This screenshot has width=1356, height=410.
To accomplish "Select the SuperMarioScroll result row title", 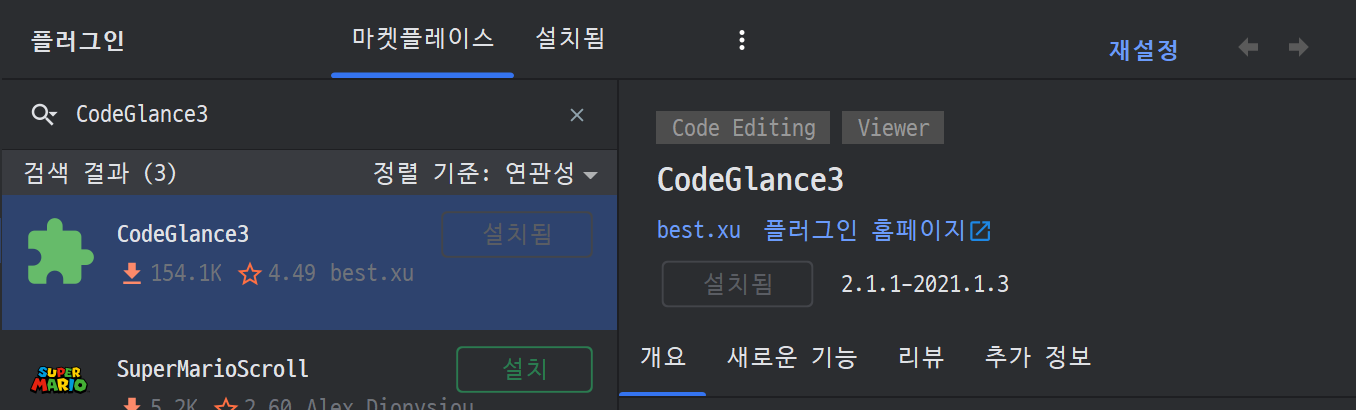I will (213, 369).
